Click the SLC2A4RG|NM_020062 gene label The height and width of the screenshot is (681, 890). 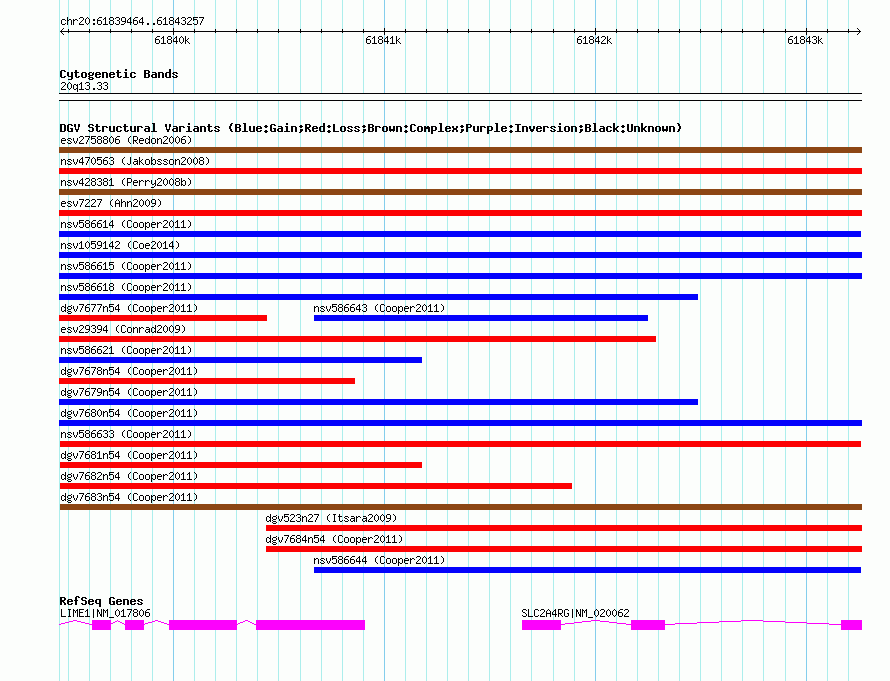pyautogui.click(x=575, y=613)
